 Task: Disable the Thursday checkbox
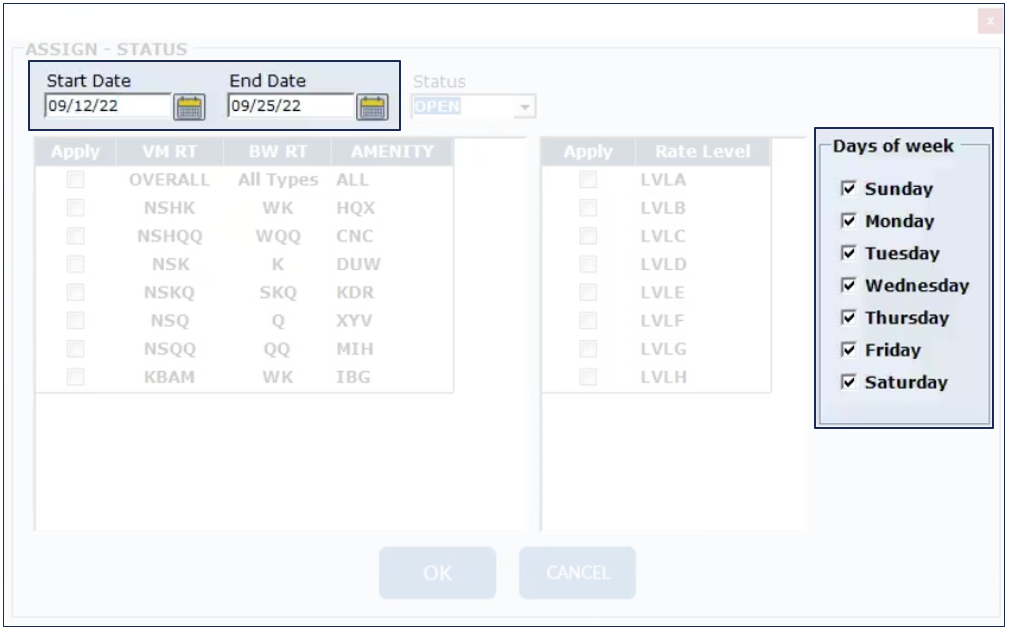849,317
